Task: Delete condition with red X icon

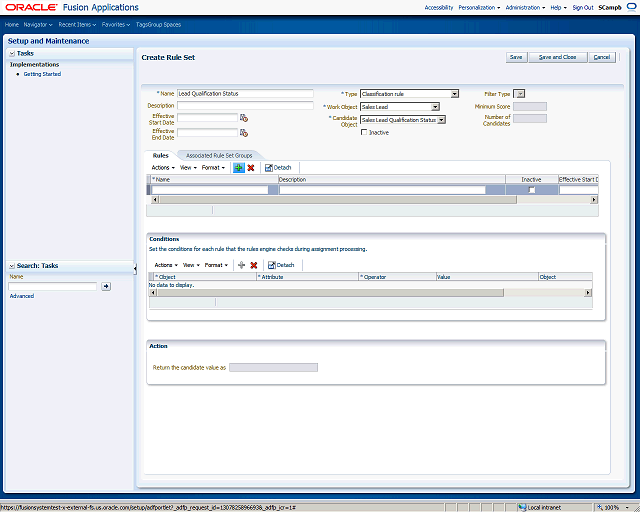Action: (x=253, y=265)
